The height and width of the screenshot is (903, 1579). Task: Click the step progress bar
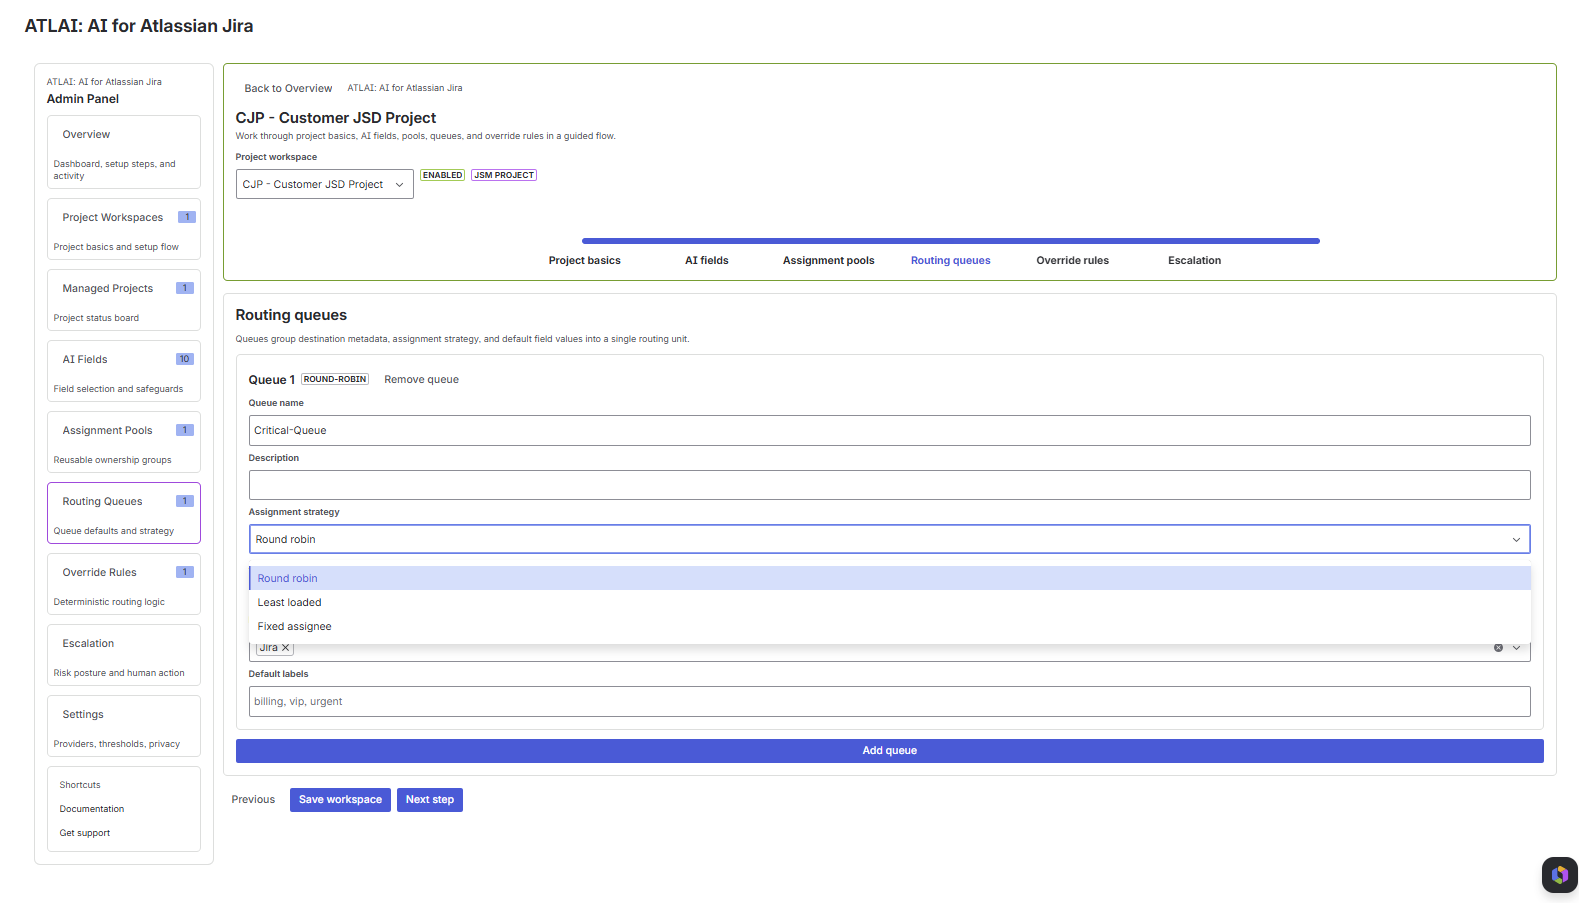tap(950, 241)
